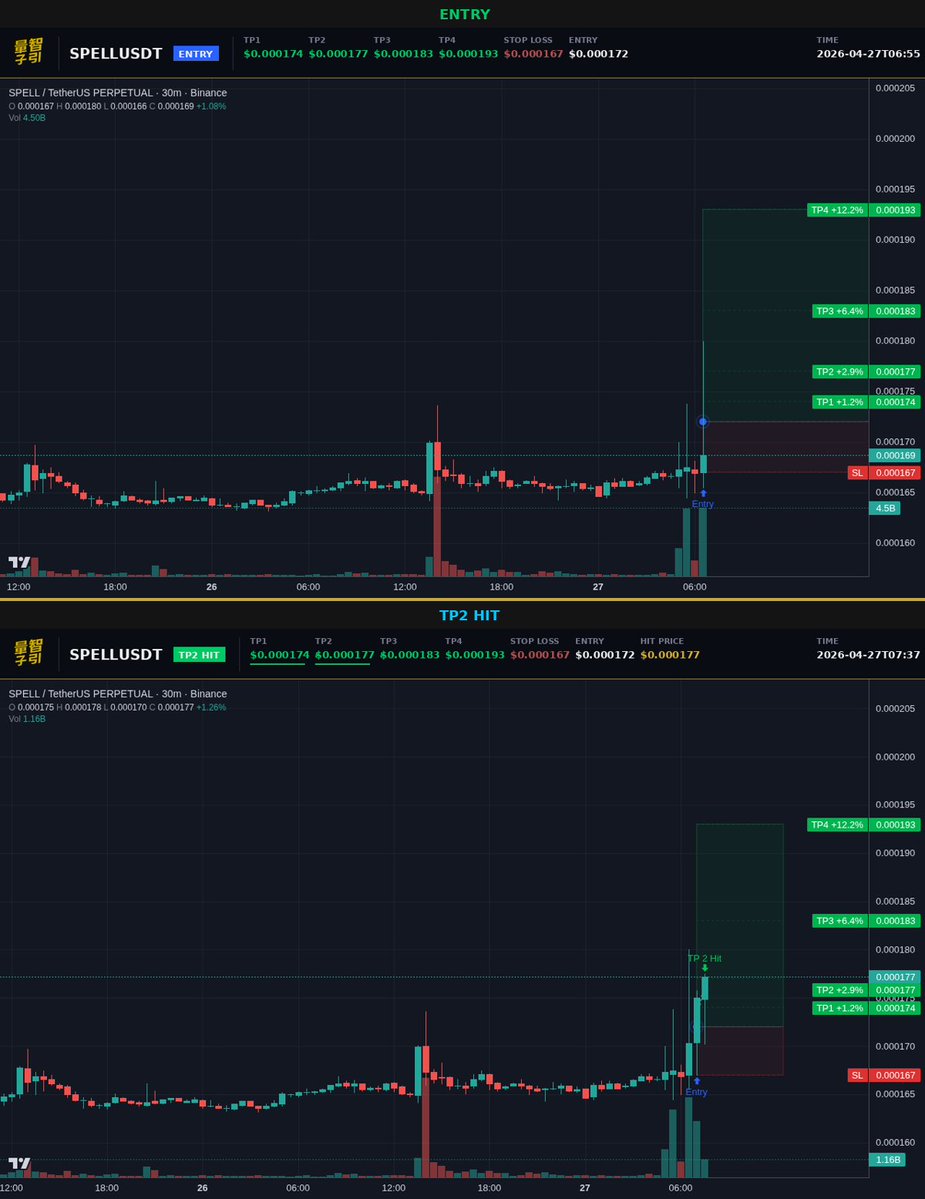Image resolution: width=925 pixels, height=1199 pixels.
Task: Click the 0.000175 mark on the price scale
Action: pyautogui.click(x=898, y=391)
